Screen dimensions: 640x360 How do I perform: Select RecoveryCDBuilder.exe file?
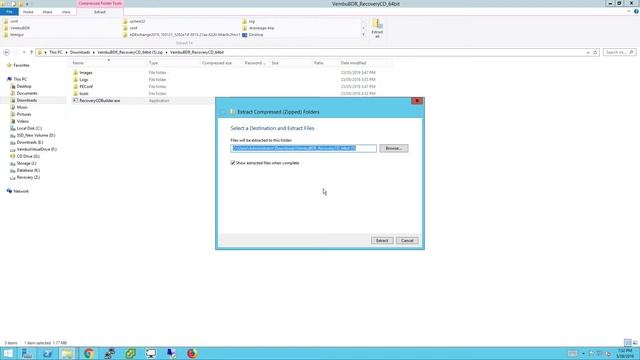click(x=100, y=100)
